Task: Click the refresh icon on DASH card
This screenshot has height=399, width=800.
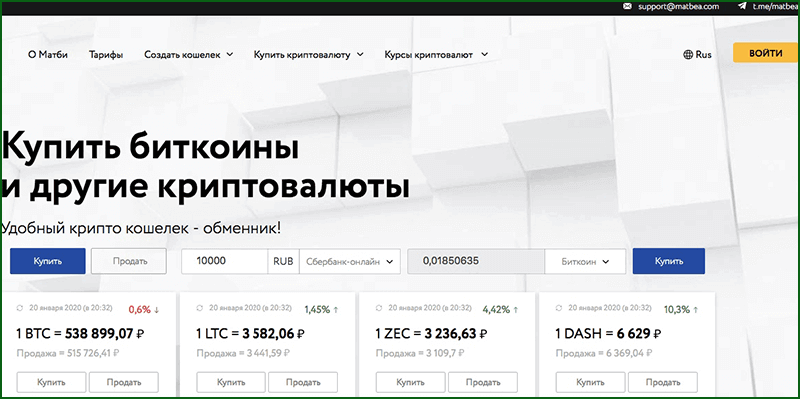Action: pyautogui.click(x=559, y=308)
